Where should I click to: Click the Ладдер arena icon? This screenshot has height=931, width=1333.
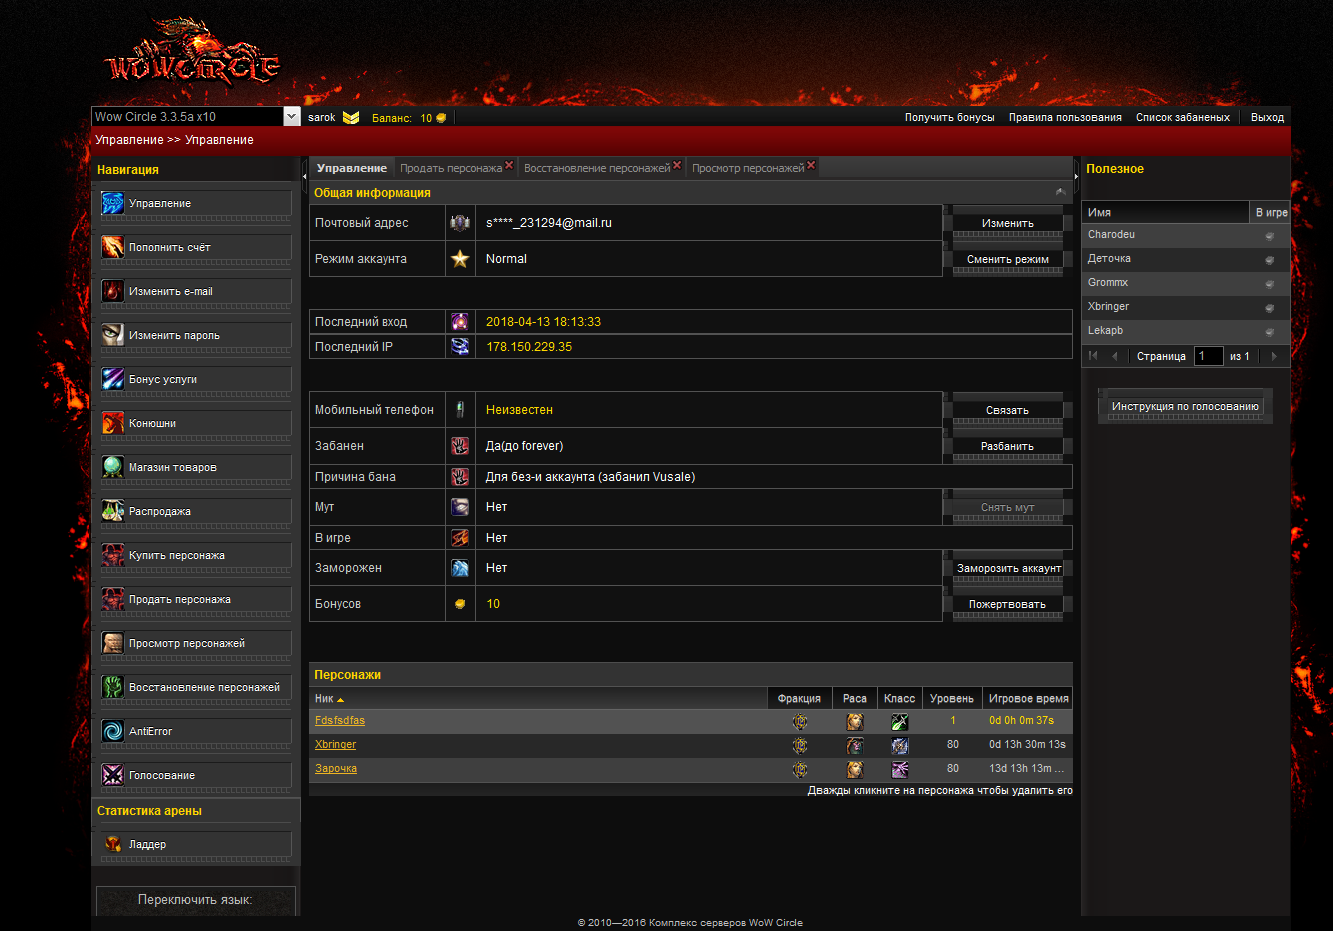click(x=113, y=844)
